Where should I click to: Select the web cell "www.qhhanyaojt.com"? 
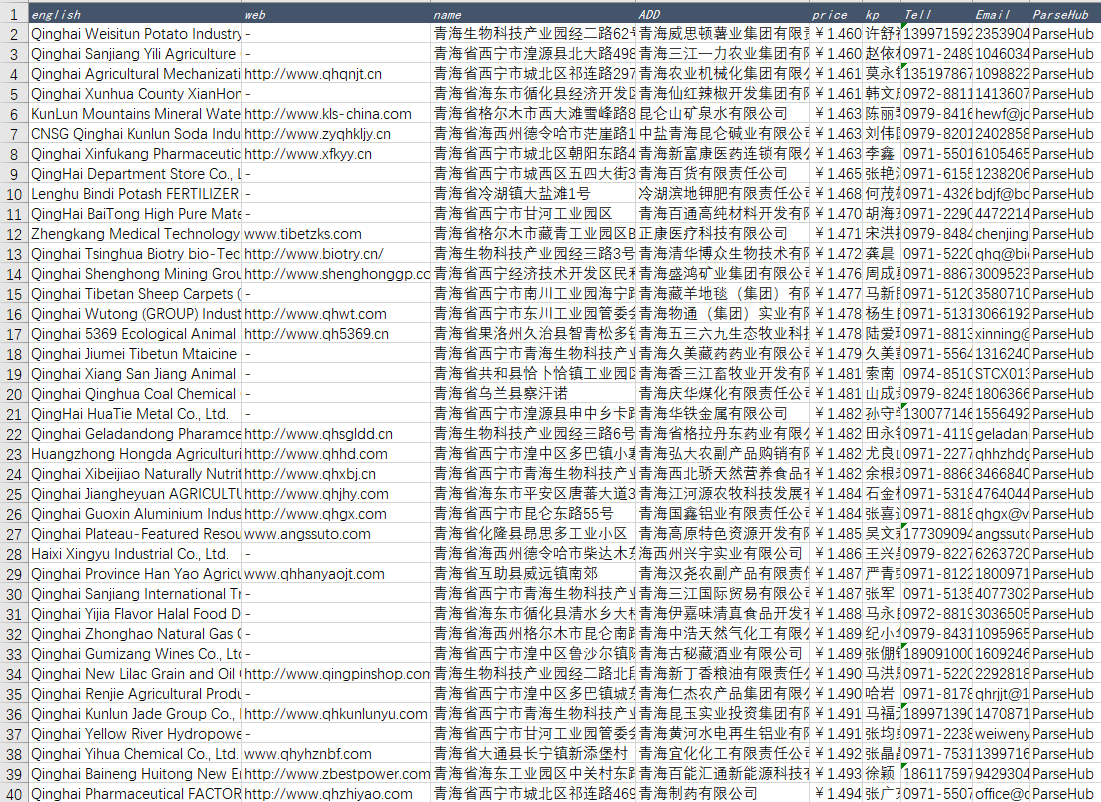pos(336,574)
